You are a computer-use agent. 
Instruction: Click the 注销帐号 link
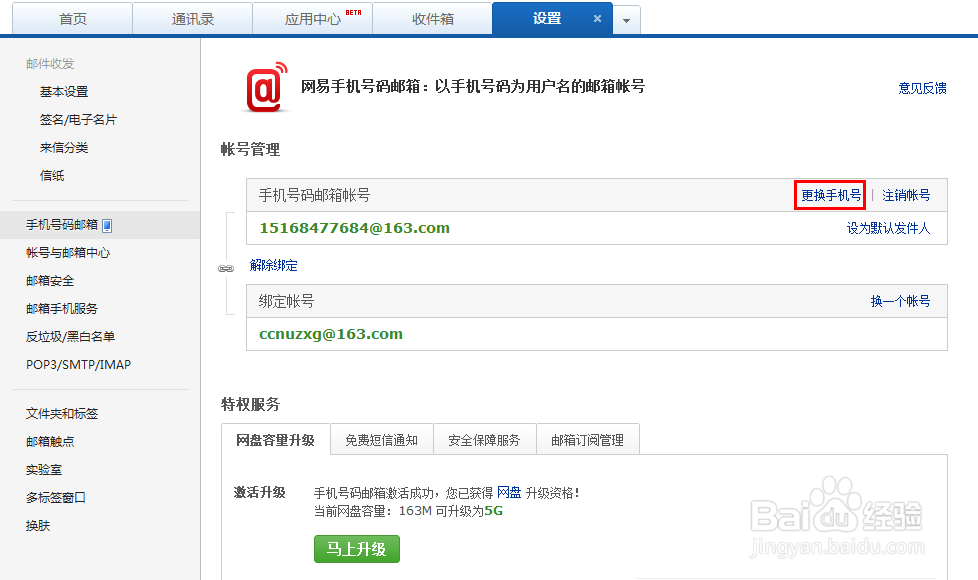[906, 195]
